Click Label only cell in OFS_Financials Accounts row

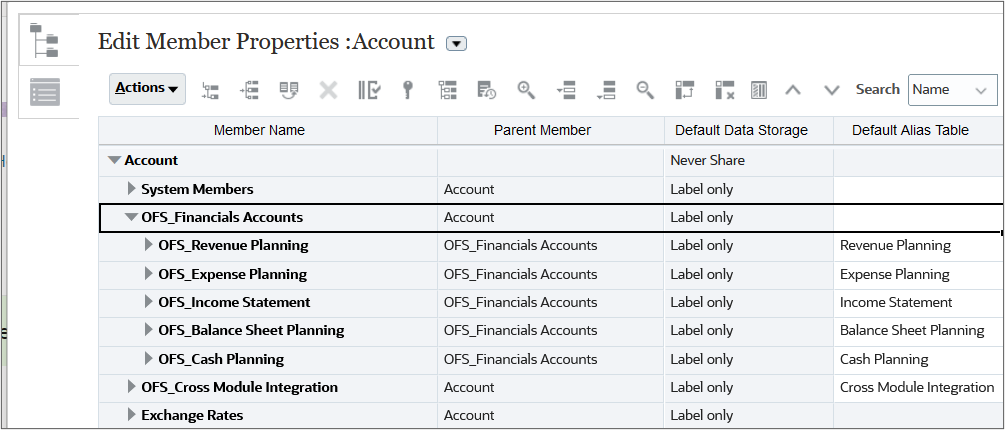coord(749,218)
